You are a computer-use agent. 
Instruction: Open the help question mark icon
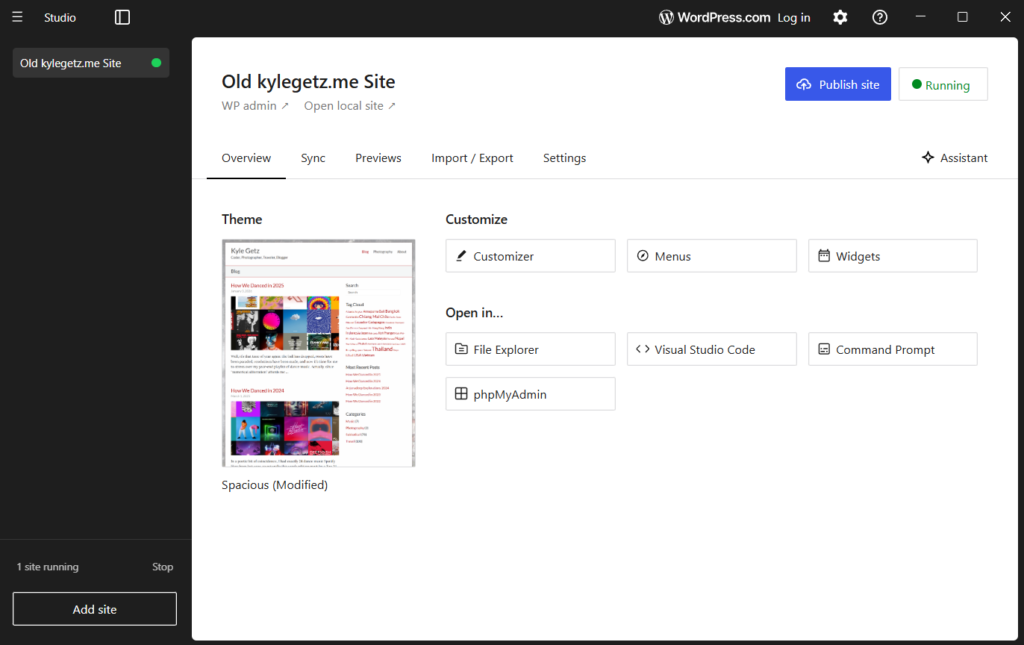[x=880, y=18]
